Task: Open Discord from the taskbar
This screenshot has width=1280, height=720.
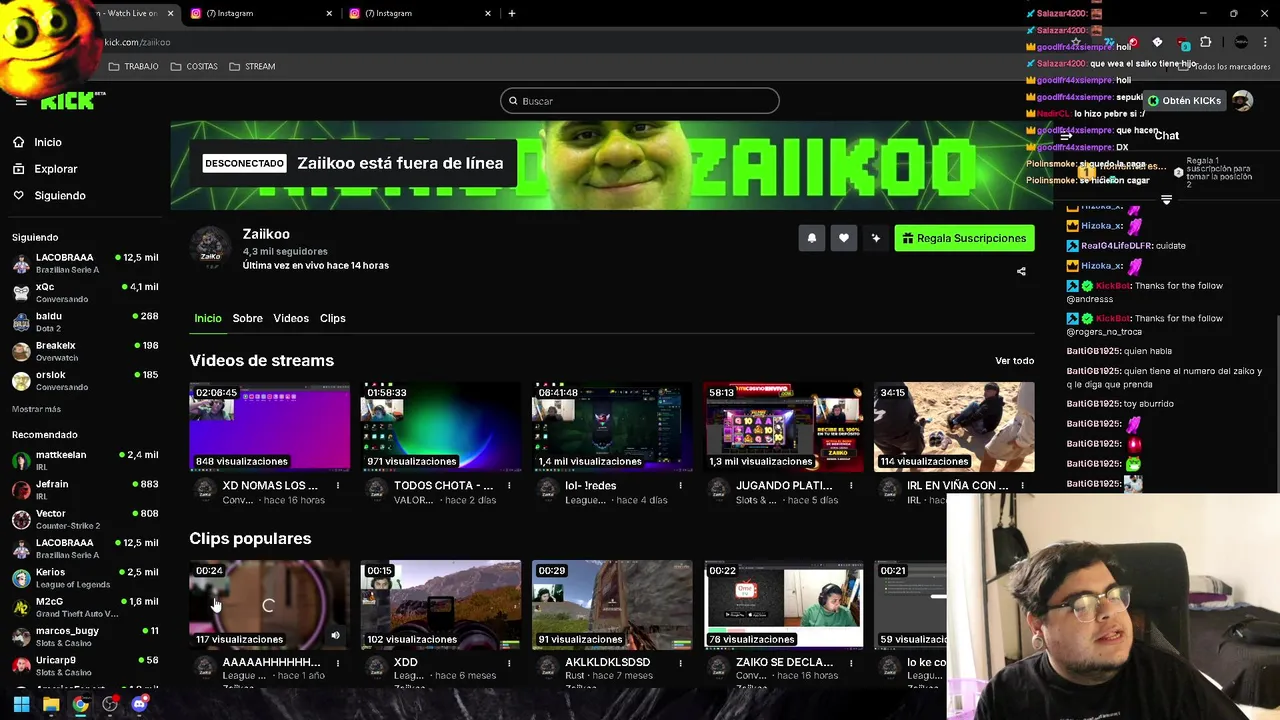Action: click(x=139, y=705)
